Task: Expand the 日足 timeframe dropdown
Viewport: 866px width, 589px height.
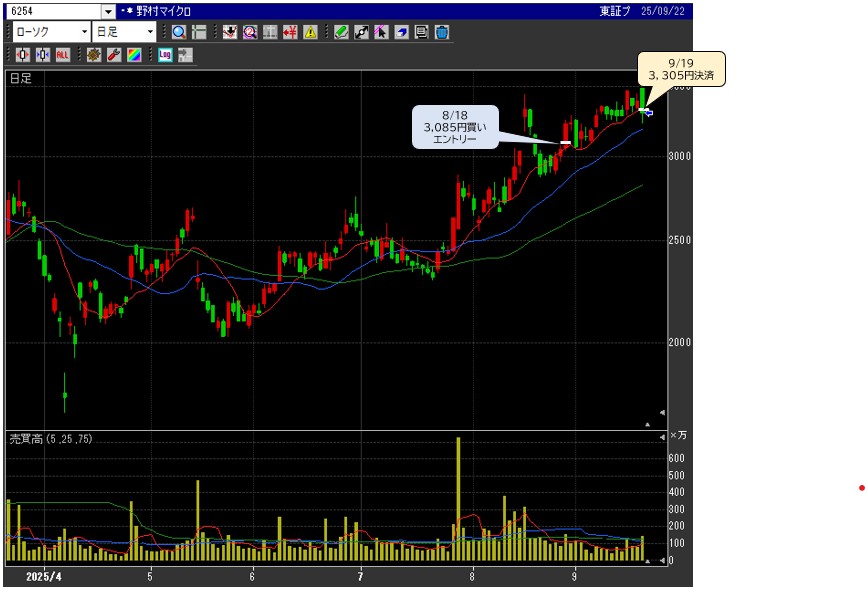Action: [150, 32]
